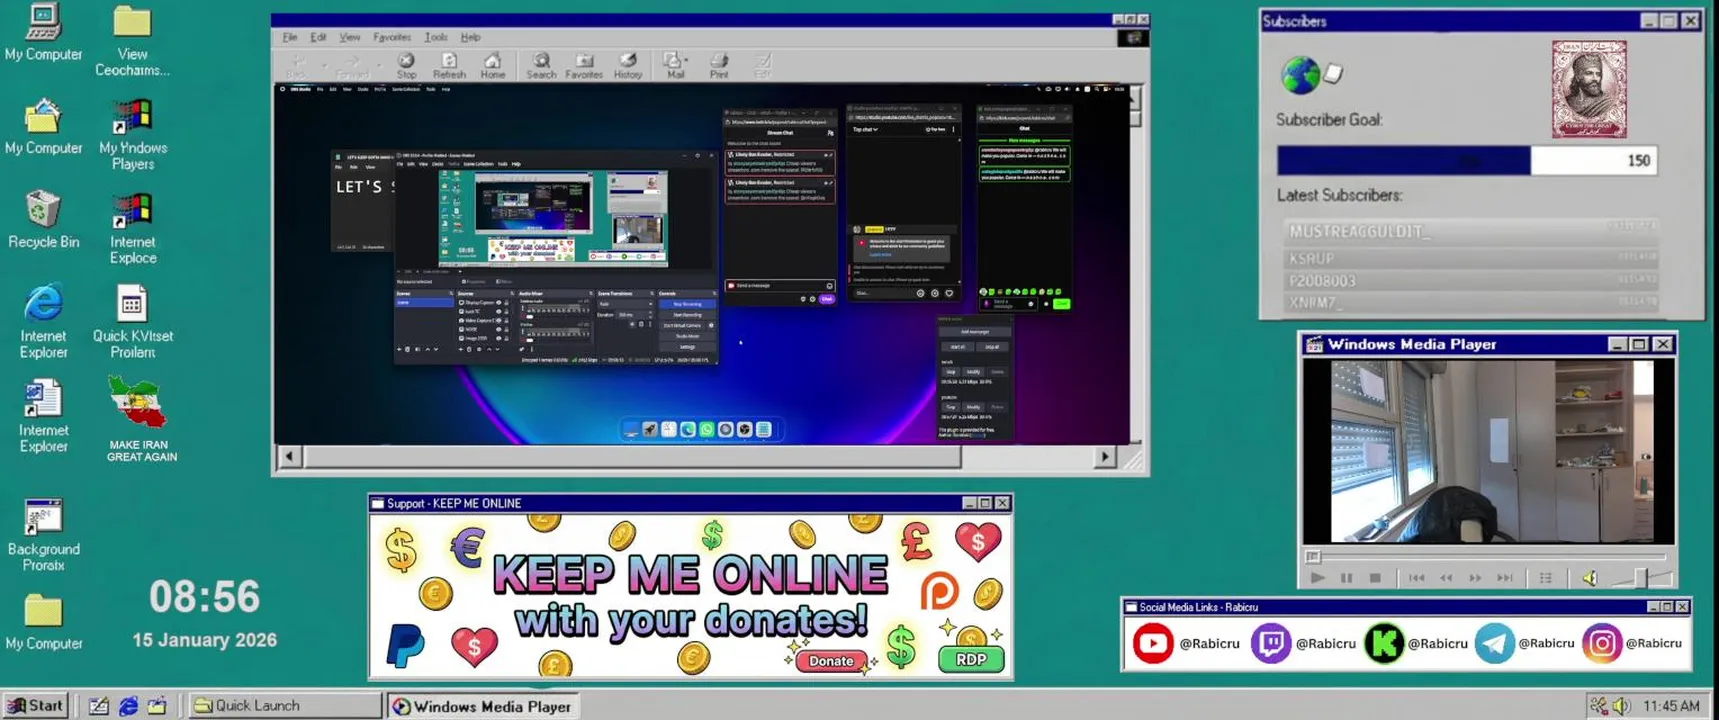Click the browser horizontal scrollbar right arrow
Viewport: 1719px width, 720px height.
coord(1104,457)
